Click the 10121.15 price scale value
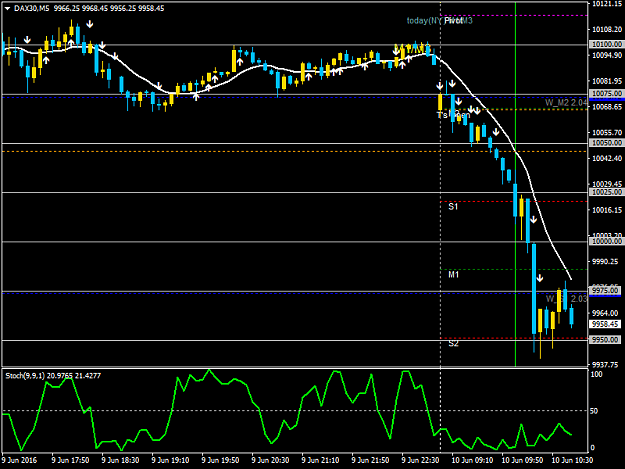Viewport: 625px width, 469px height. [607, 4]
